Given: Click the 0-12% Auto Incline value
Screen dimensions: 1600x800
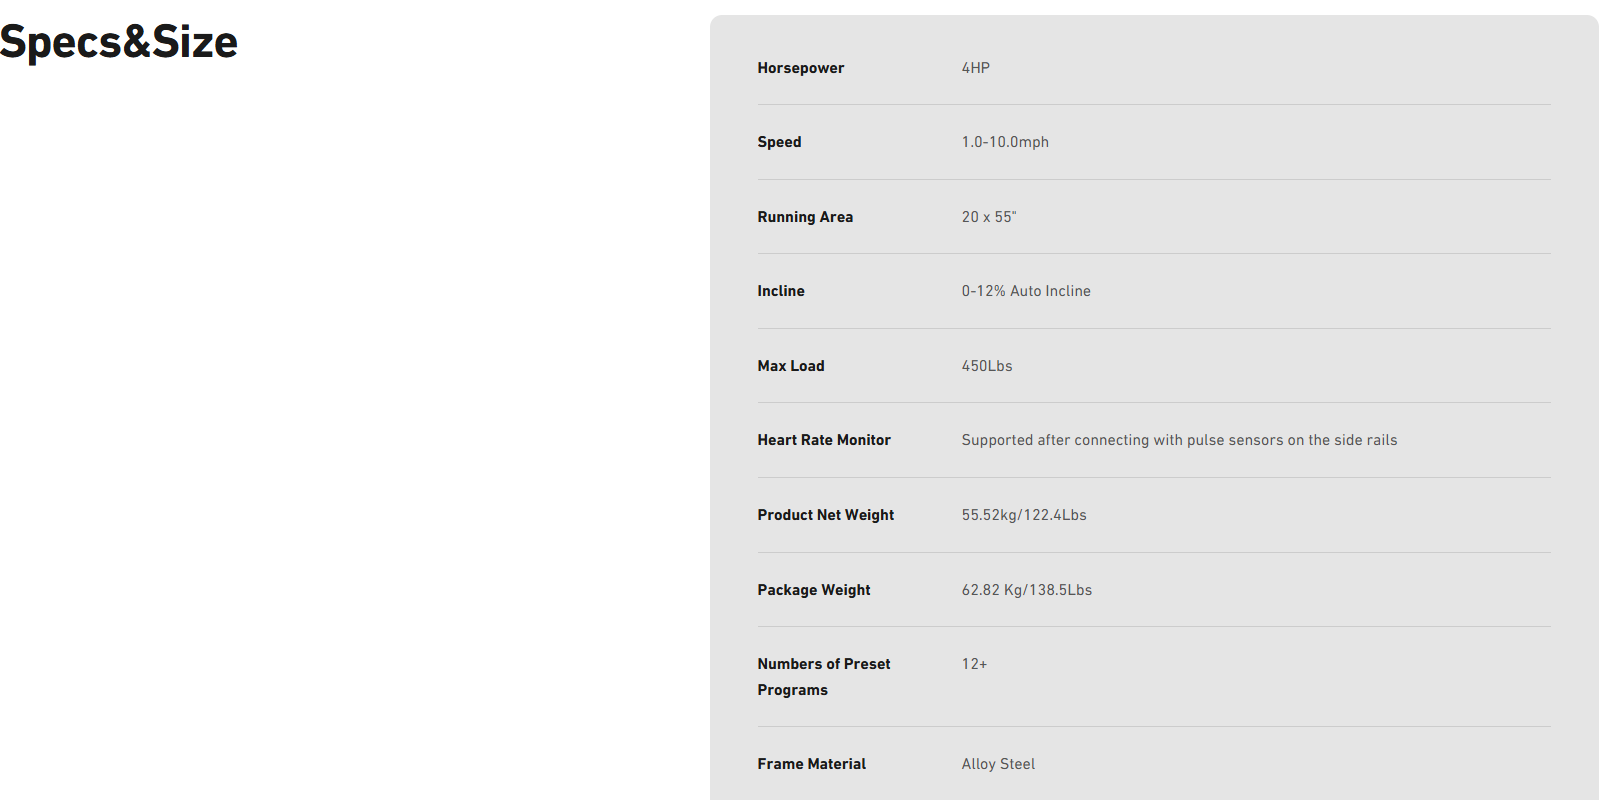Looking at the screenshot, I should coord(1026,291).
